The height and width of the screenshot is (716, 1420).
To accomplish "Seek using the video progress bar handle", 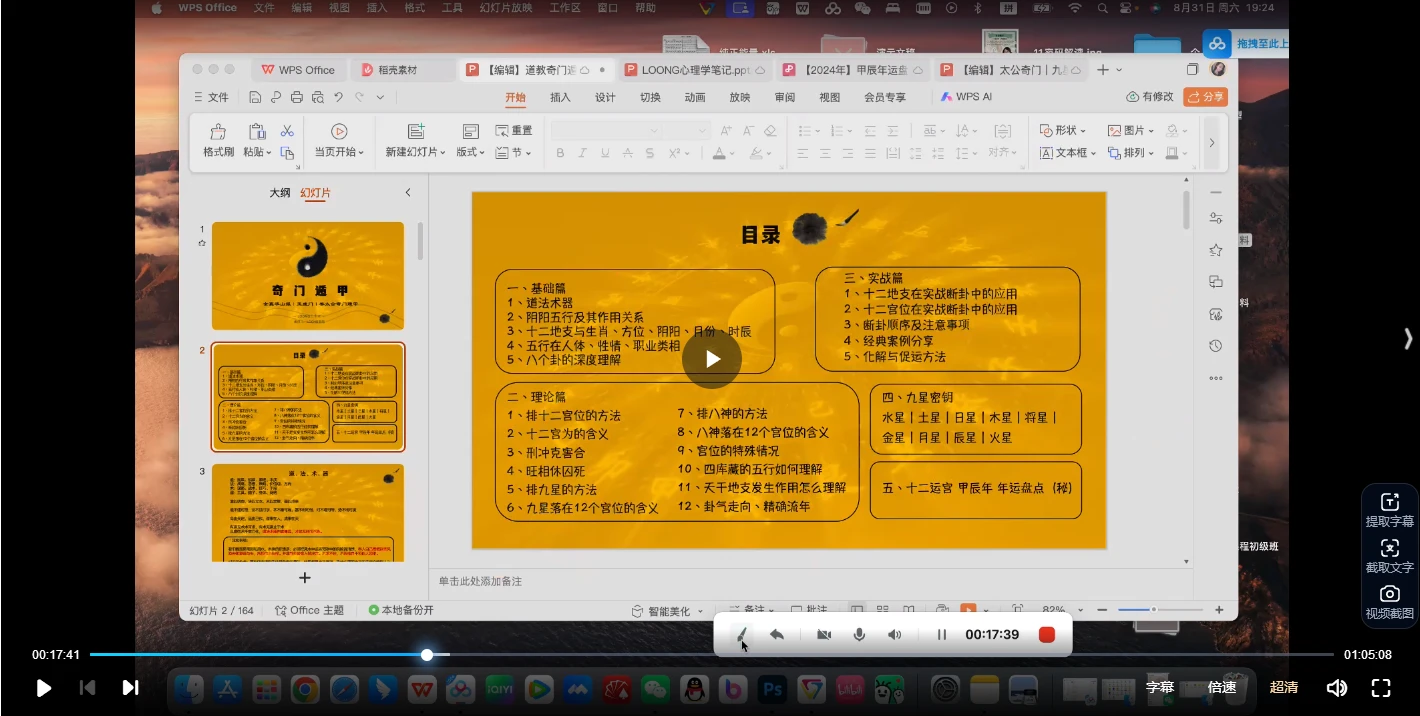I will pos(427,655).
